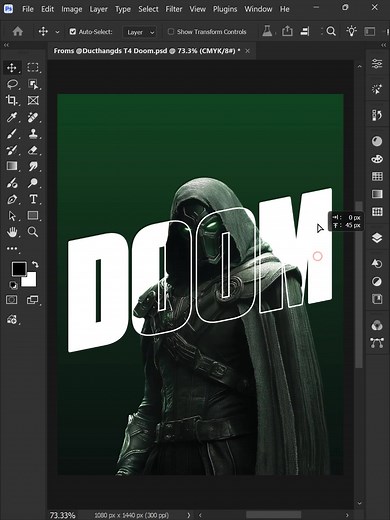Open the Search magnifier in options bar
Viewport: 390px width, 520px height.
click(331, 32)
